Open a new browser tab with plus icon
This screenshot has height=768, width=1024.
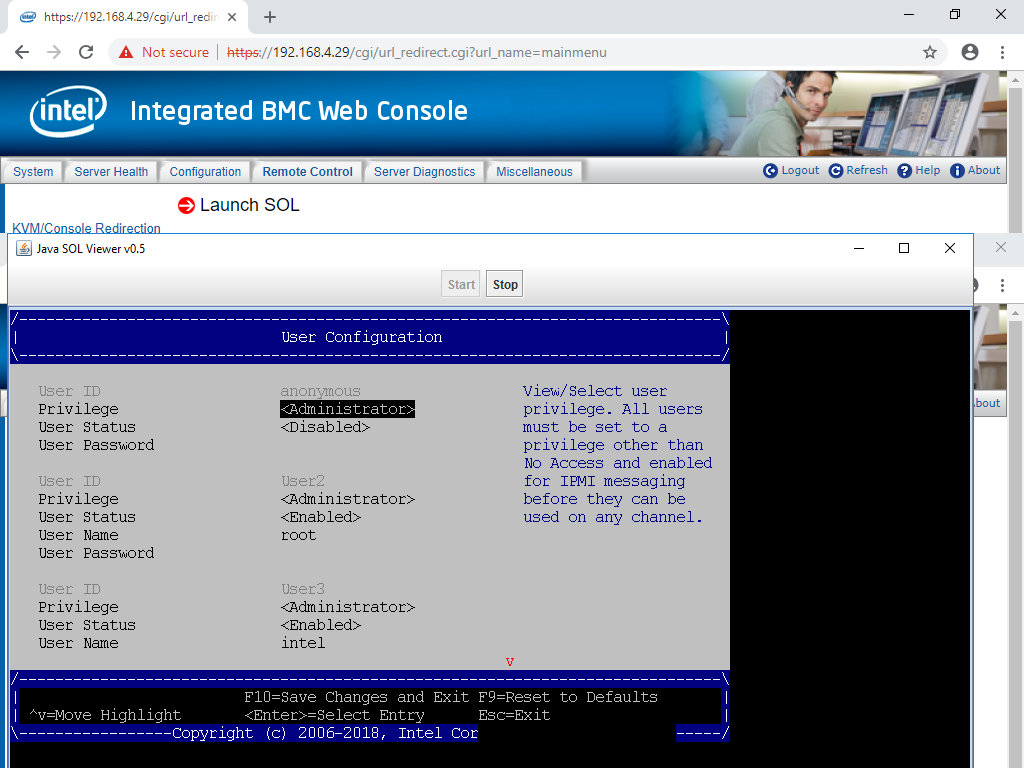coord(270,17)
